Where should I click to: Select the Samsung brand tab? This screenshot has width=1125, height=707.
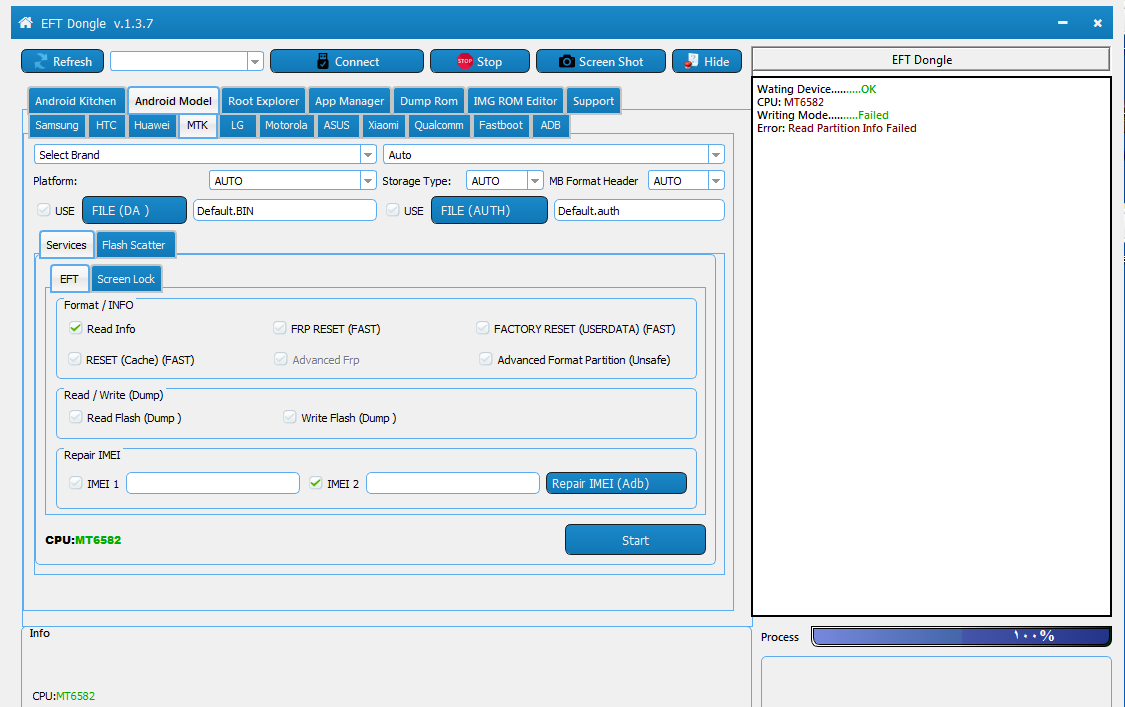click(x=57, y=125)
